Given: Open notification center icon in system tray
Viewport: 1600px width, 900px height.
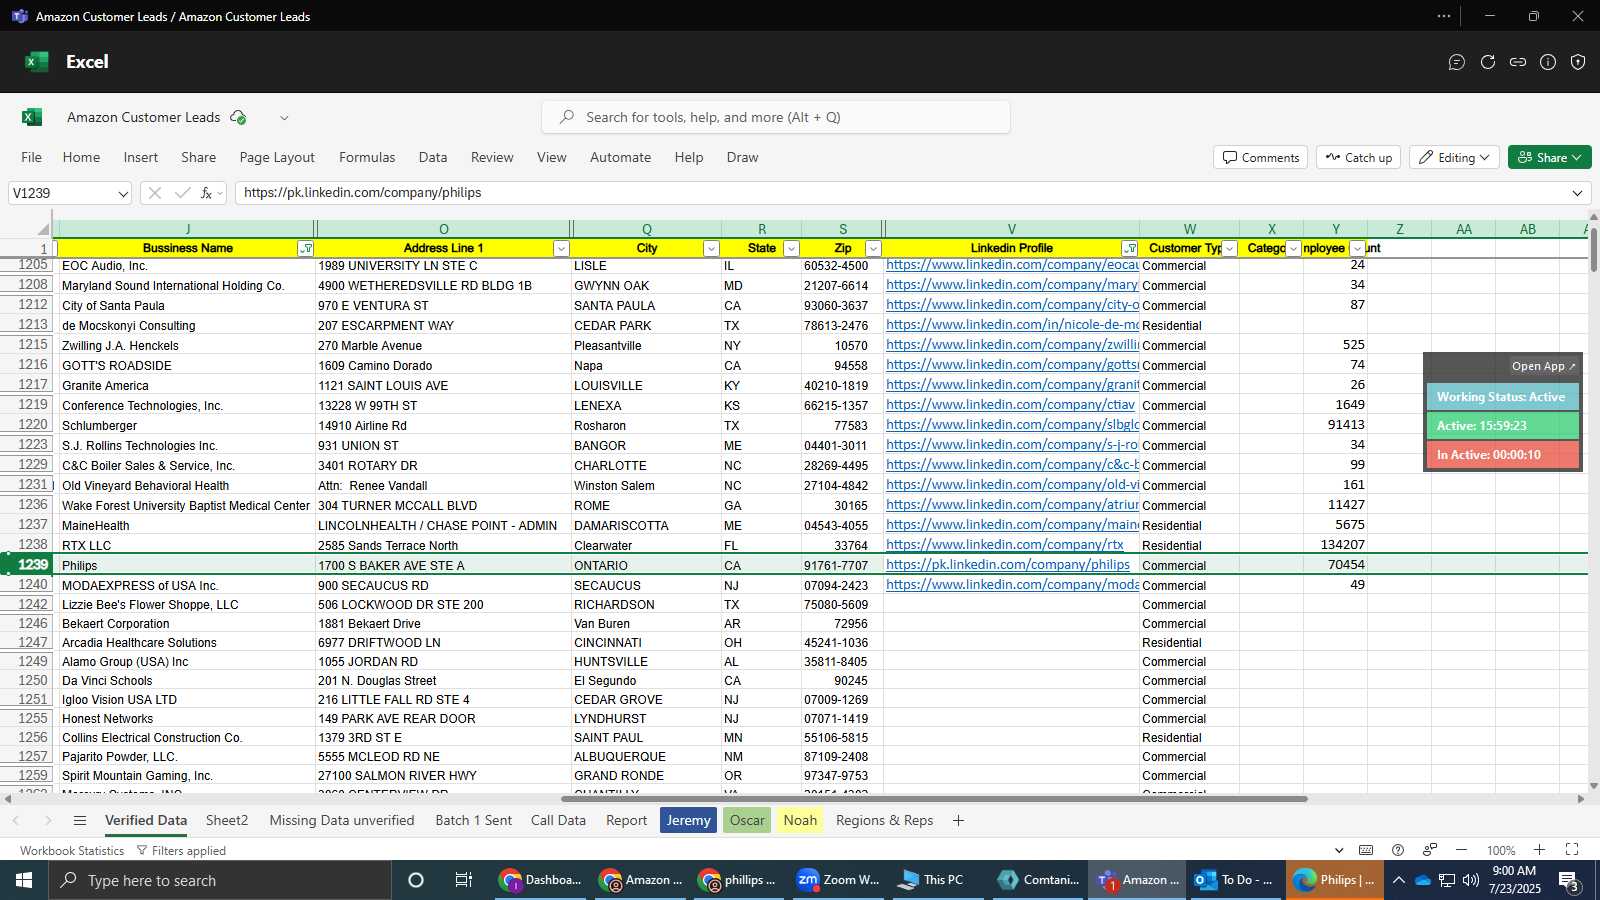Looking at the screenshot, I should [1570, 881].
